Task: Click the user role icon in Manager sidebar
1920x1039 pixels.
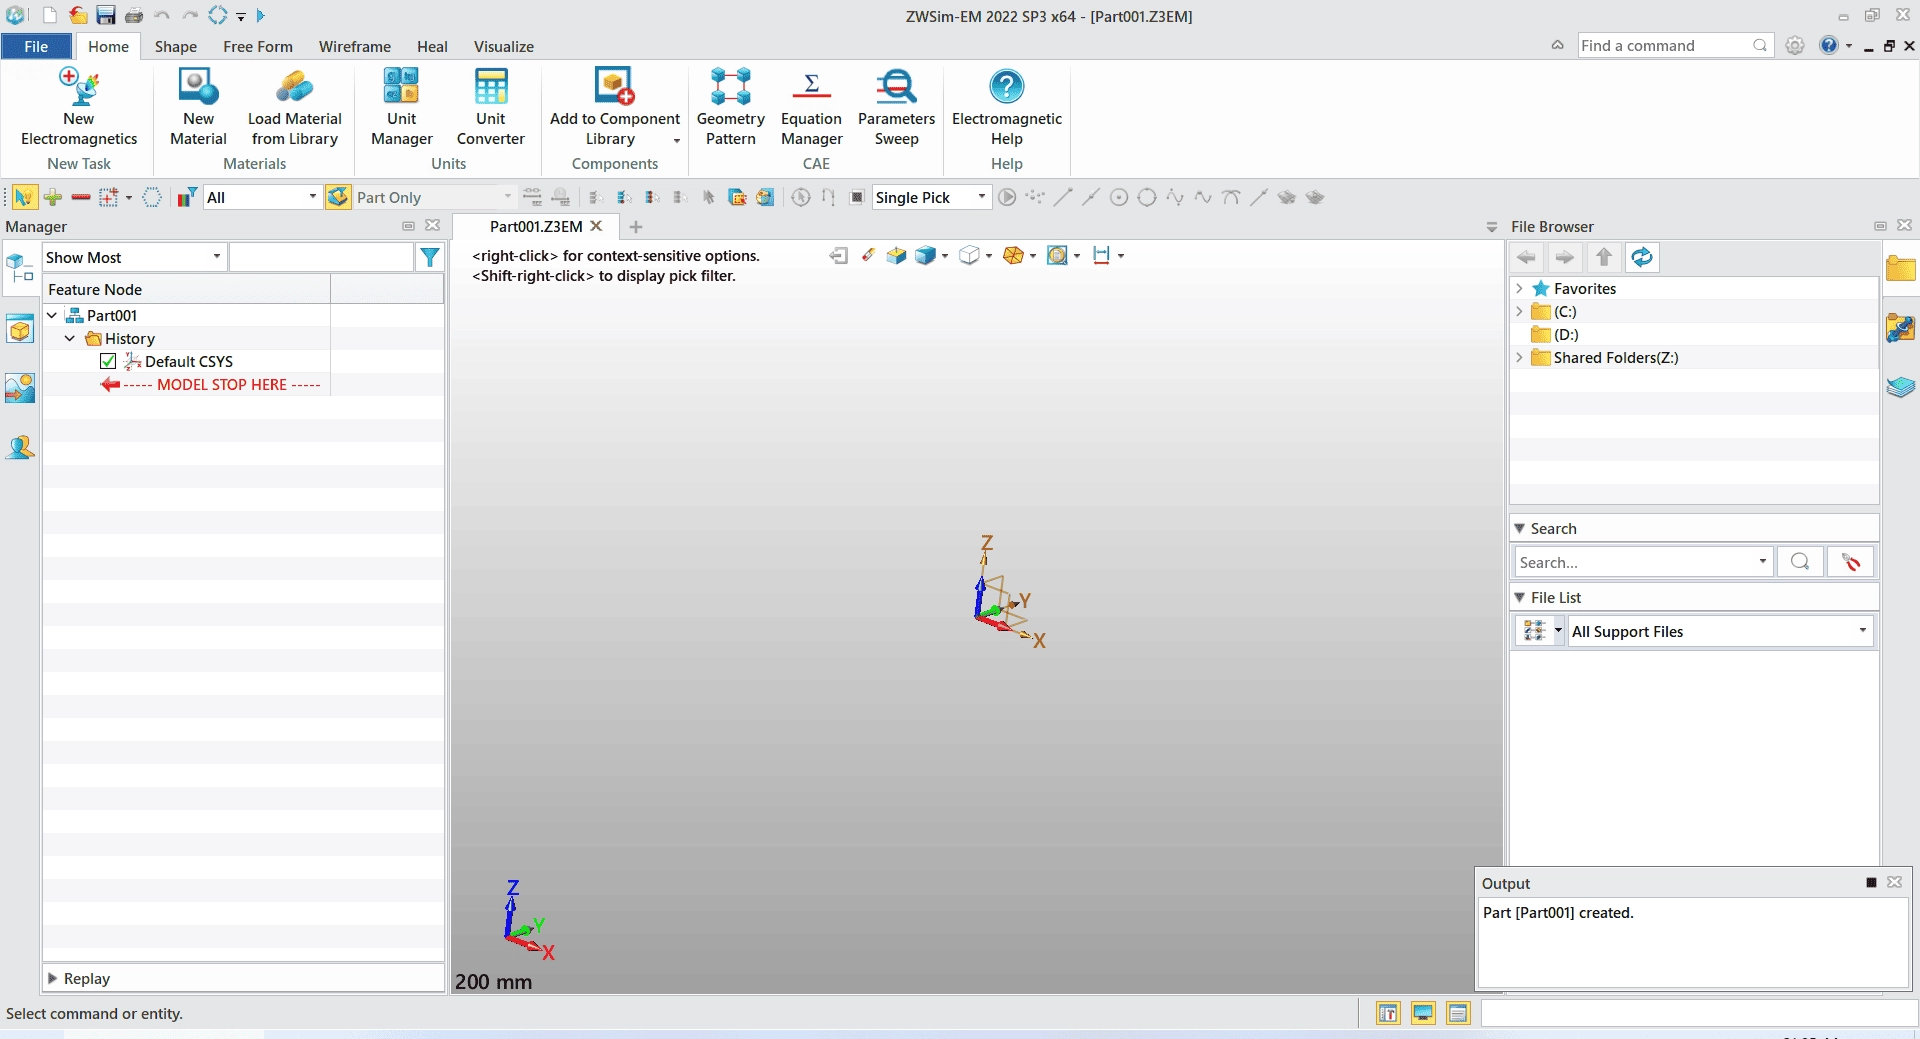Action: coord(20,447)
